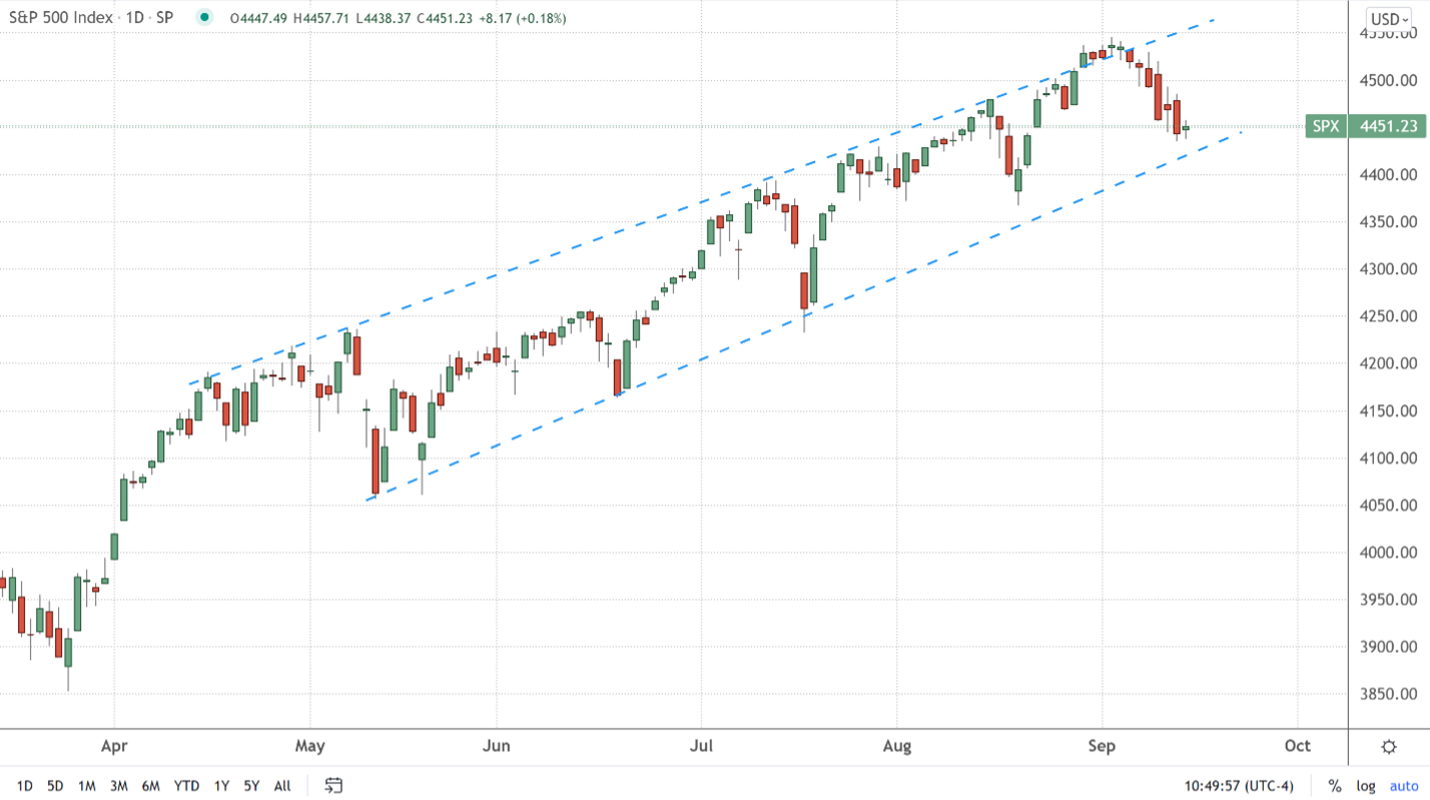Show All time range
The width and height of the screenshot is (1430, 800).
283,785
